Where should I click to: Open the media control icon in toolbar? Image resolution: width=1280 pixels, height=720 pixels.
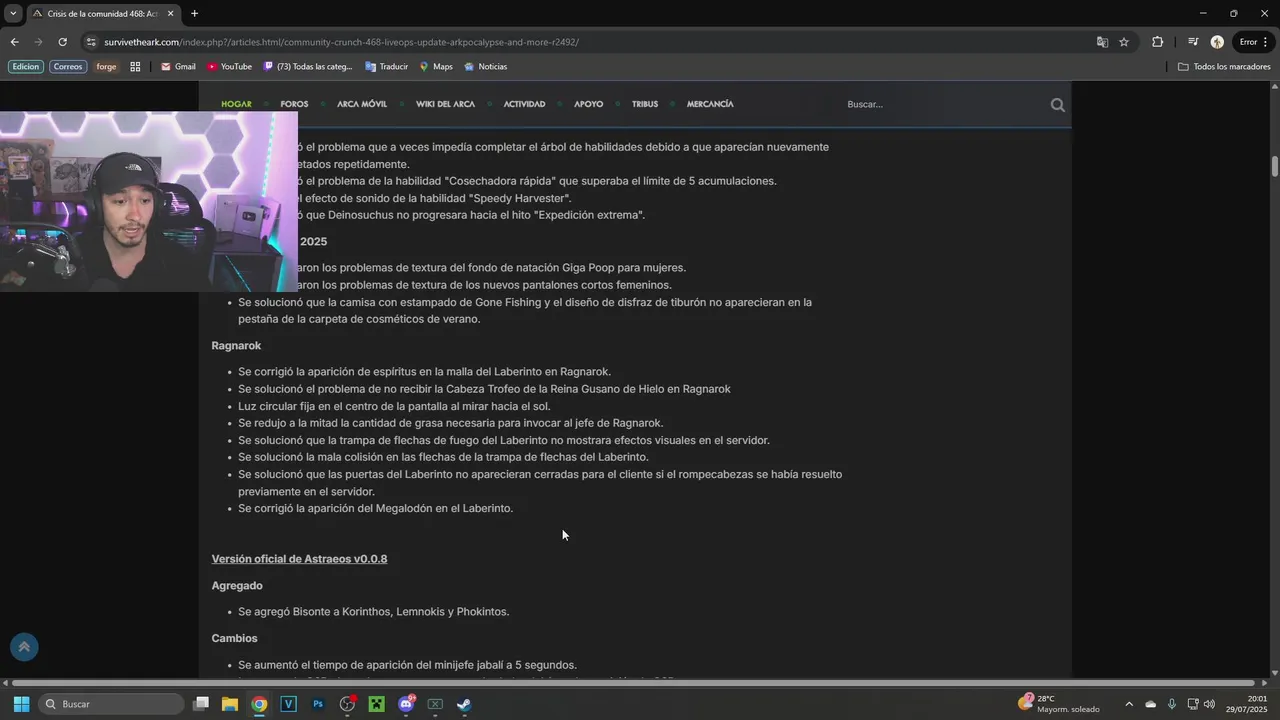coord(1193,42)
